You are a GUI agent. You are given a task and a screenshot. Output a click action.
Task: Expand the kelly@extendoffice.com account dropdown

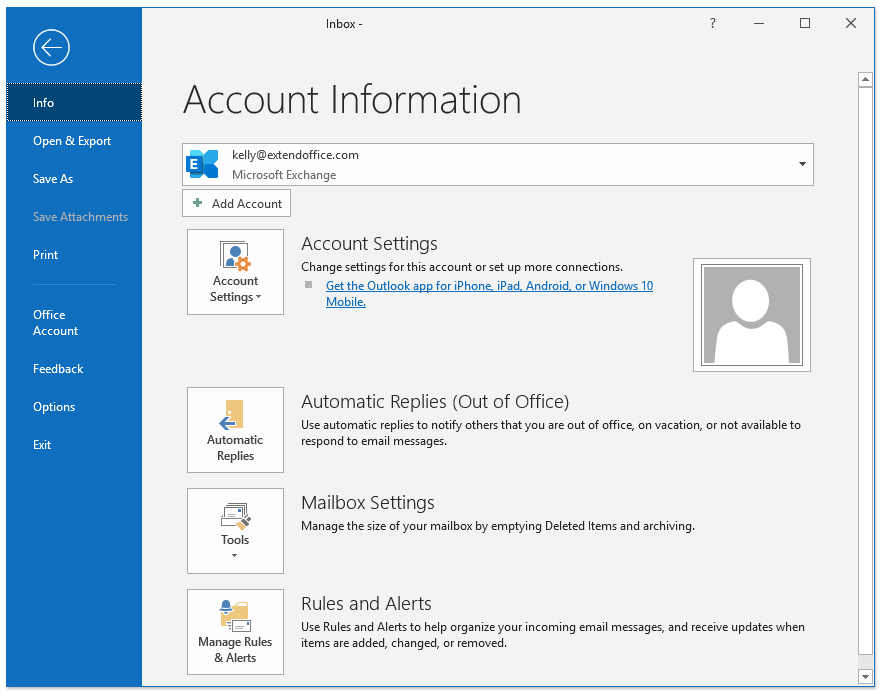[802, 164]
